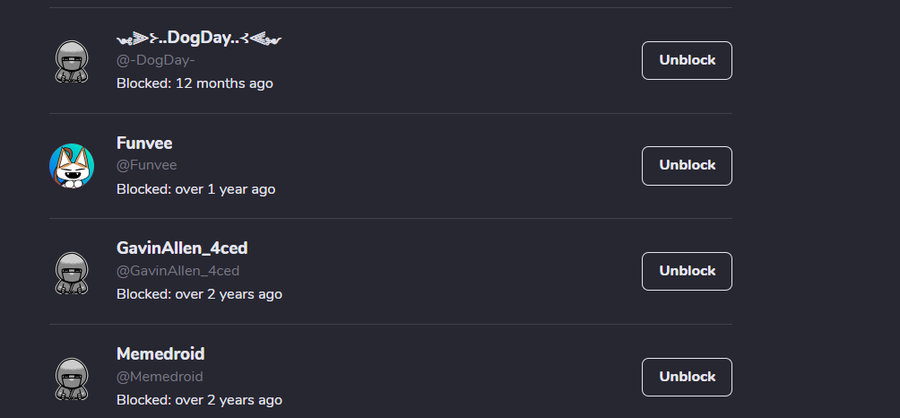
Task: Open the Funvee display name
Action: coord(144,143)
